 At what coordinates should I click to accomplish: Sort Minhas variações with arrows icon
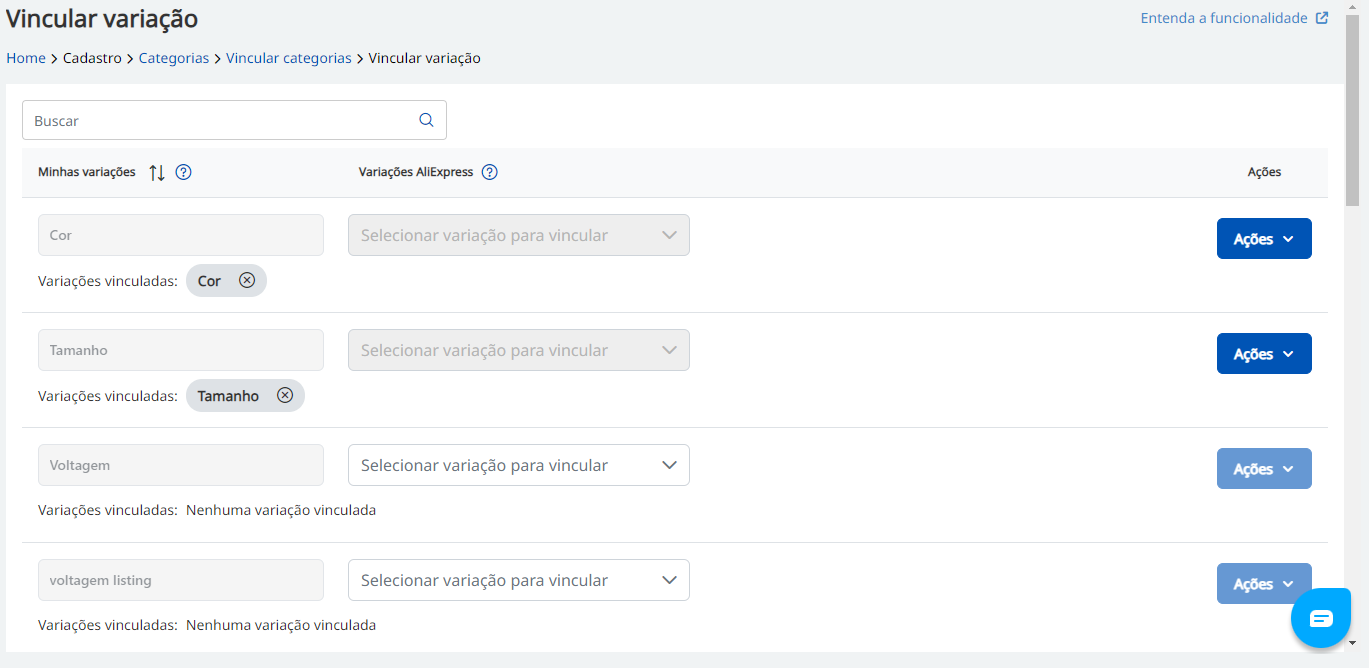[157, 172]
